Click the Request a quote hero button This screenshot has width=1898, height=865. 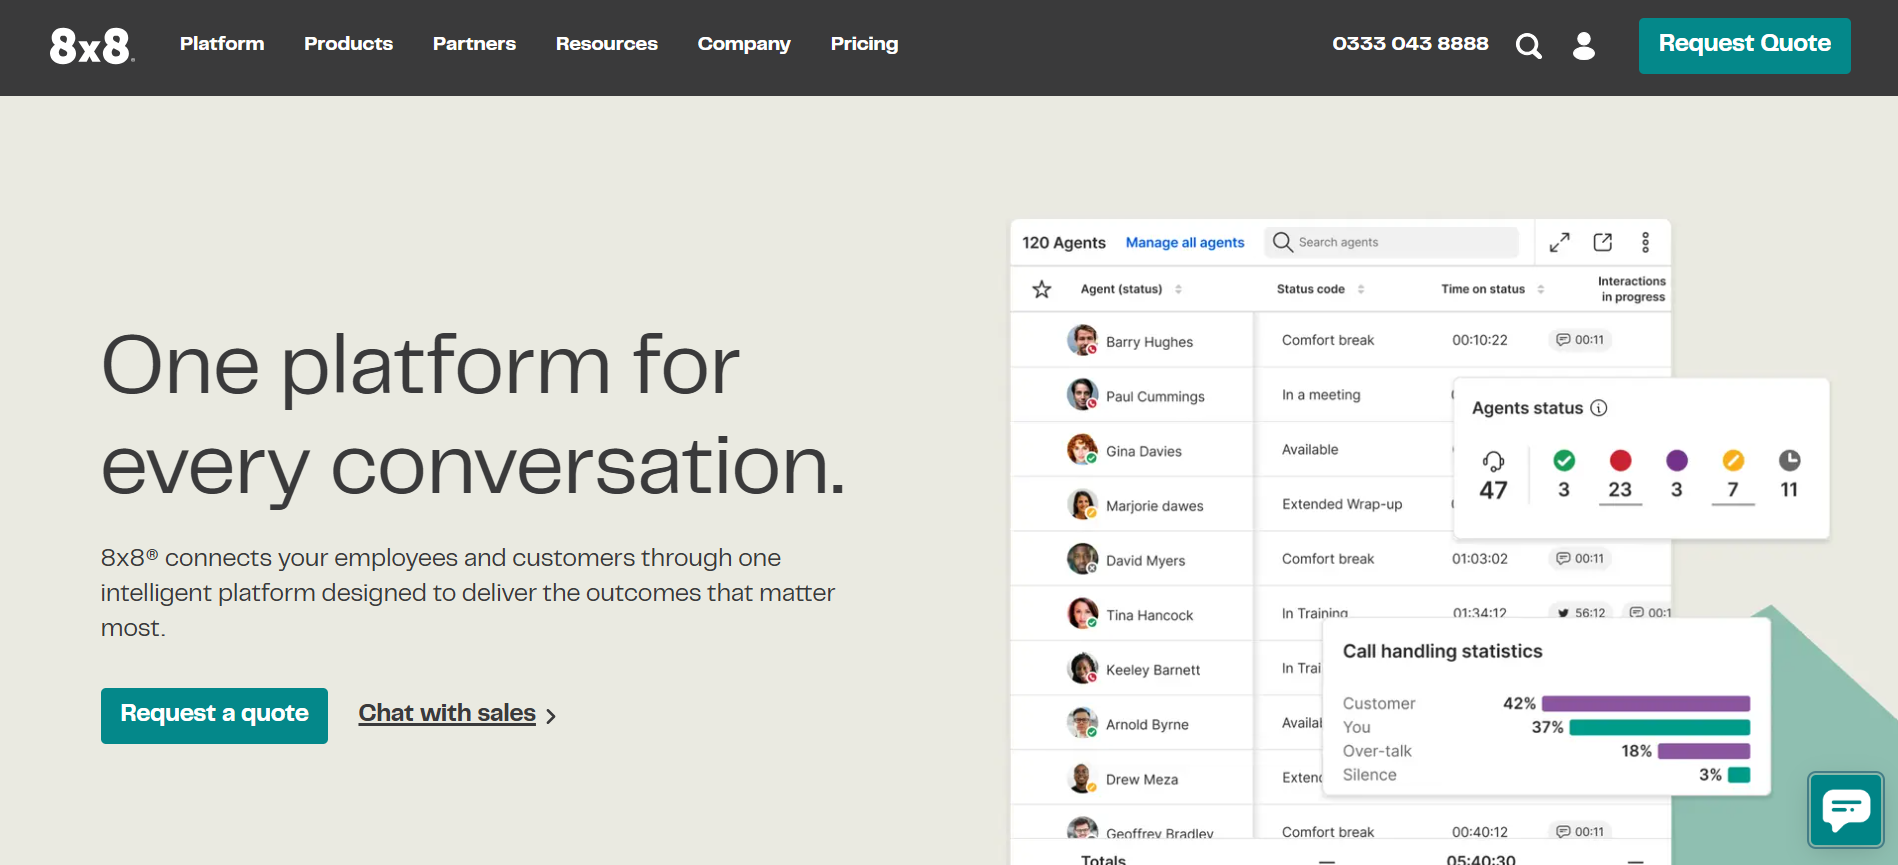pos(214,715)
